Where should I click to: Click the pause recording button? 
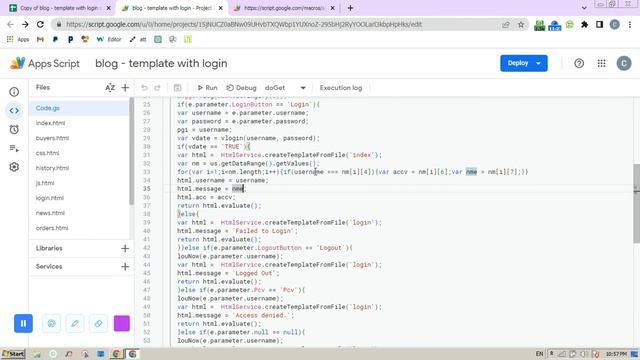pyautogui.click(x=23, y=323)
